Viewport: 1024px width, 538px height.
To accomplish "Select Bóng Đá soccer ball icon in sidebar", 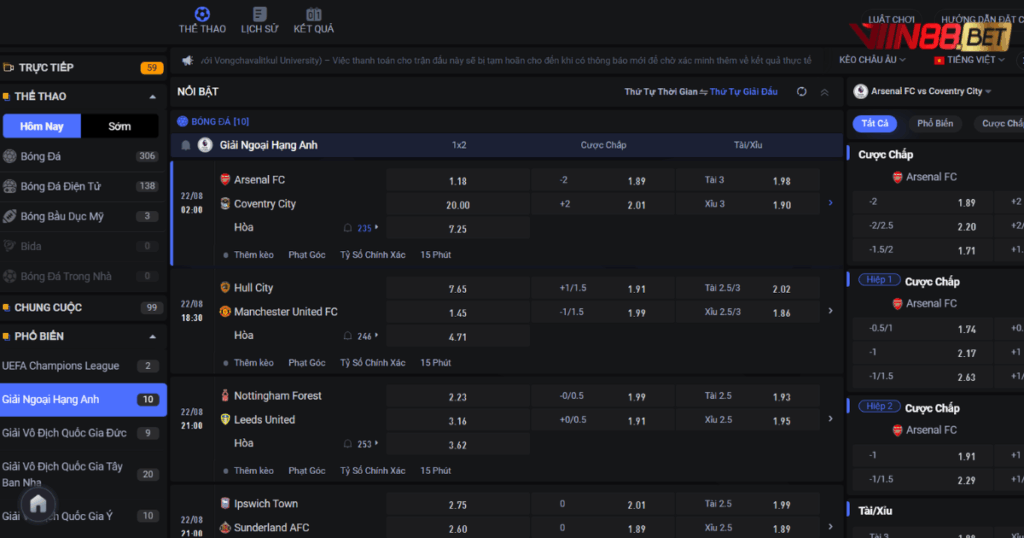I will [10, 156].
